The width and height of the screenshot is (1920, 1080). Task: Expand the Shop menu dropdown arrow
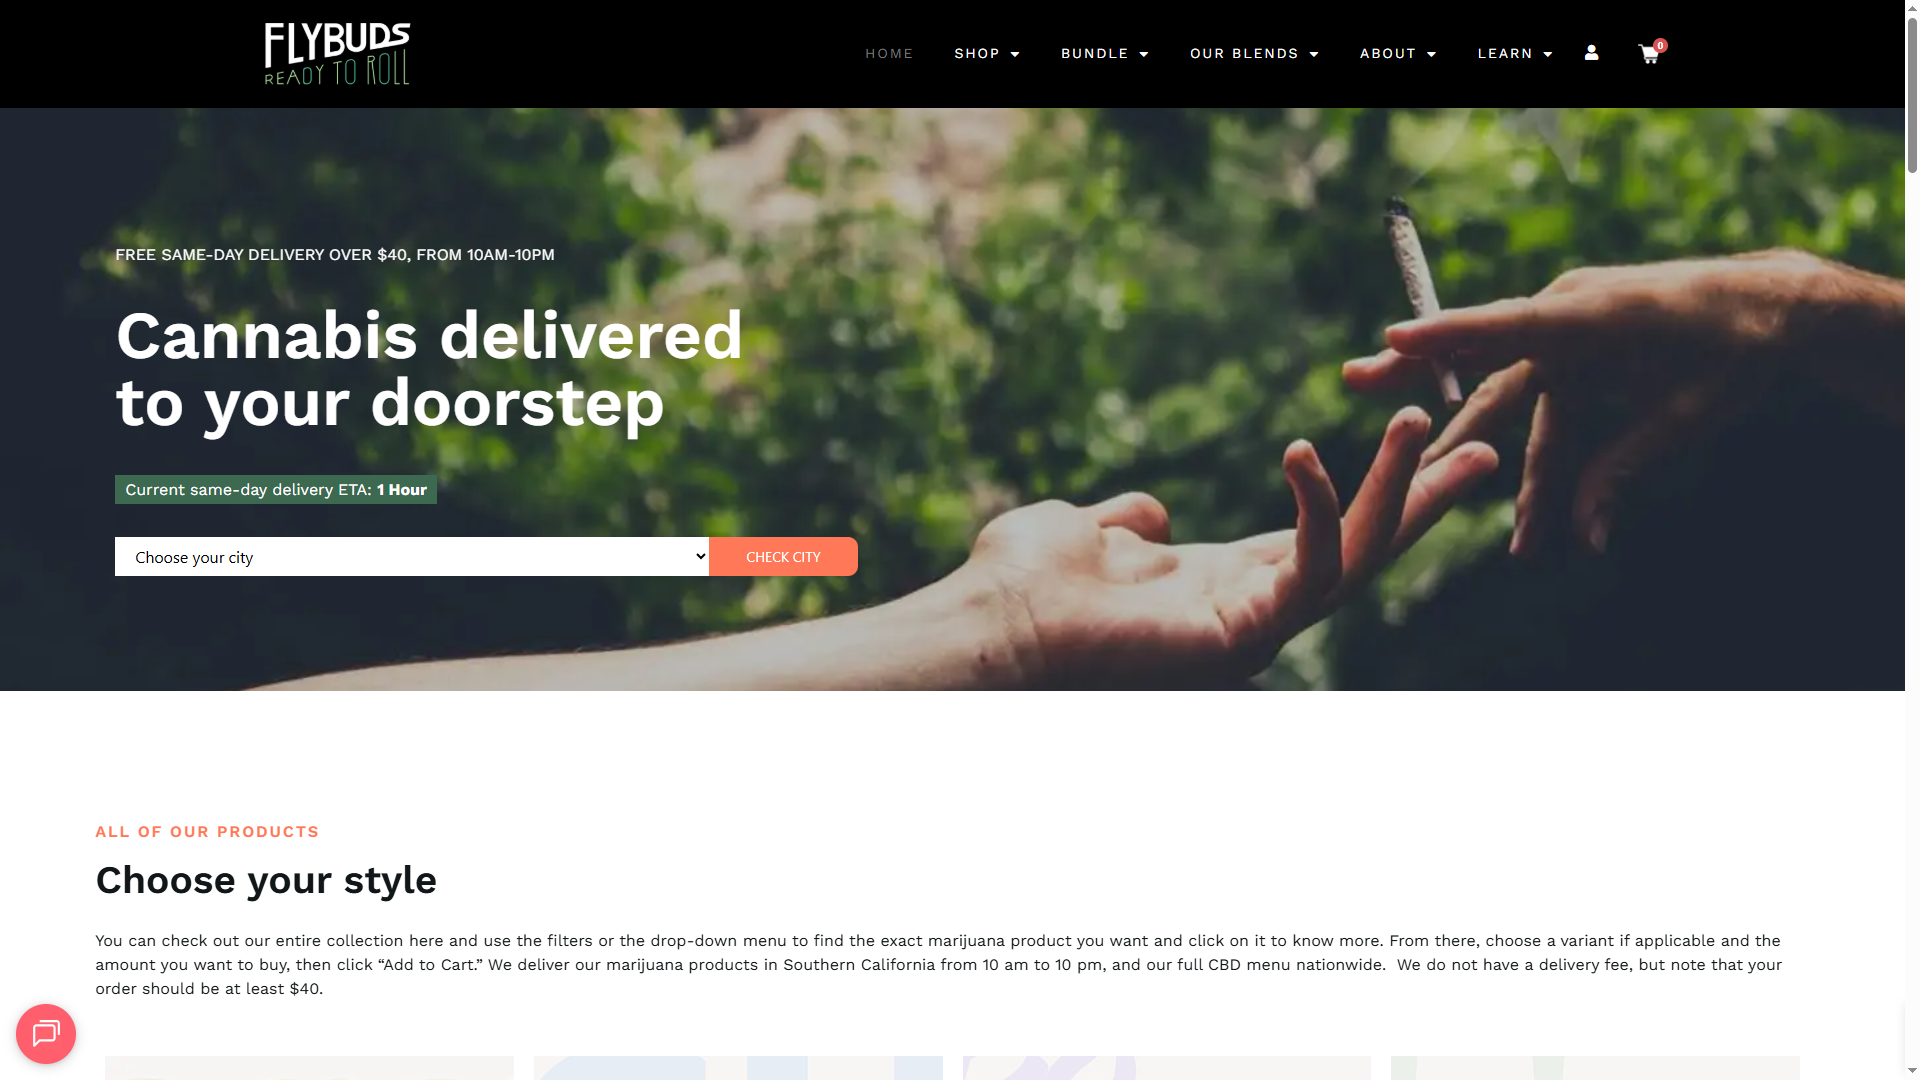click(1015, 54)
